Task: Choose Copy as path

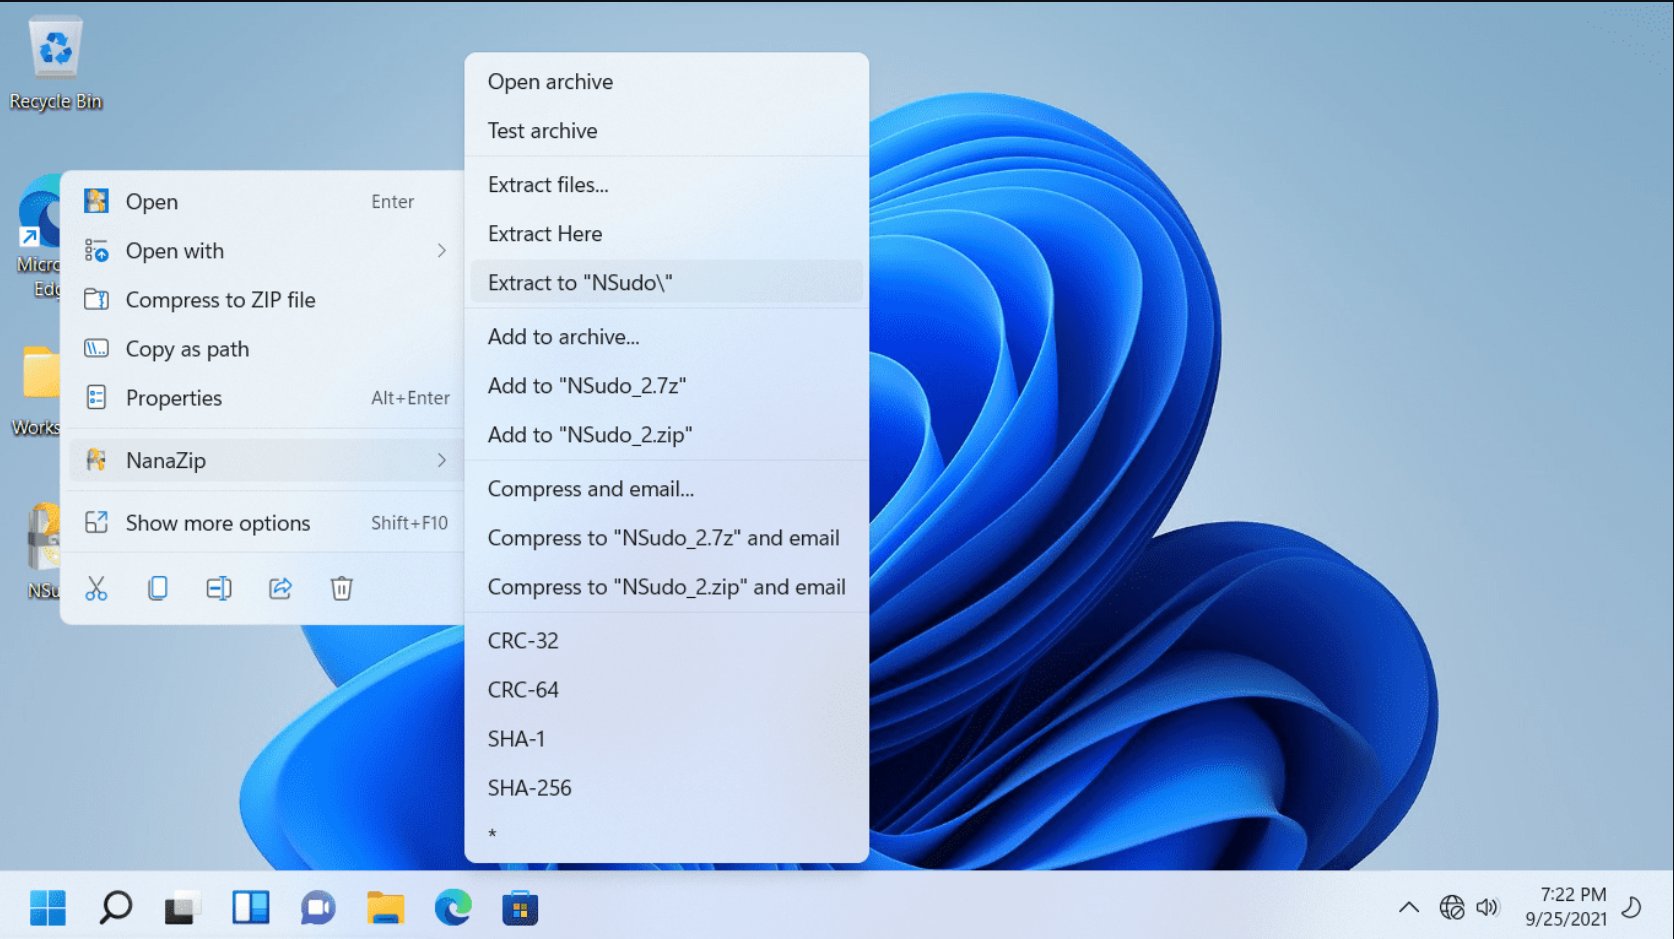Action: point(186,349)
